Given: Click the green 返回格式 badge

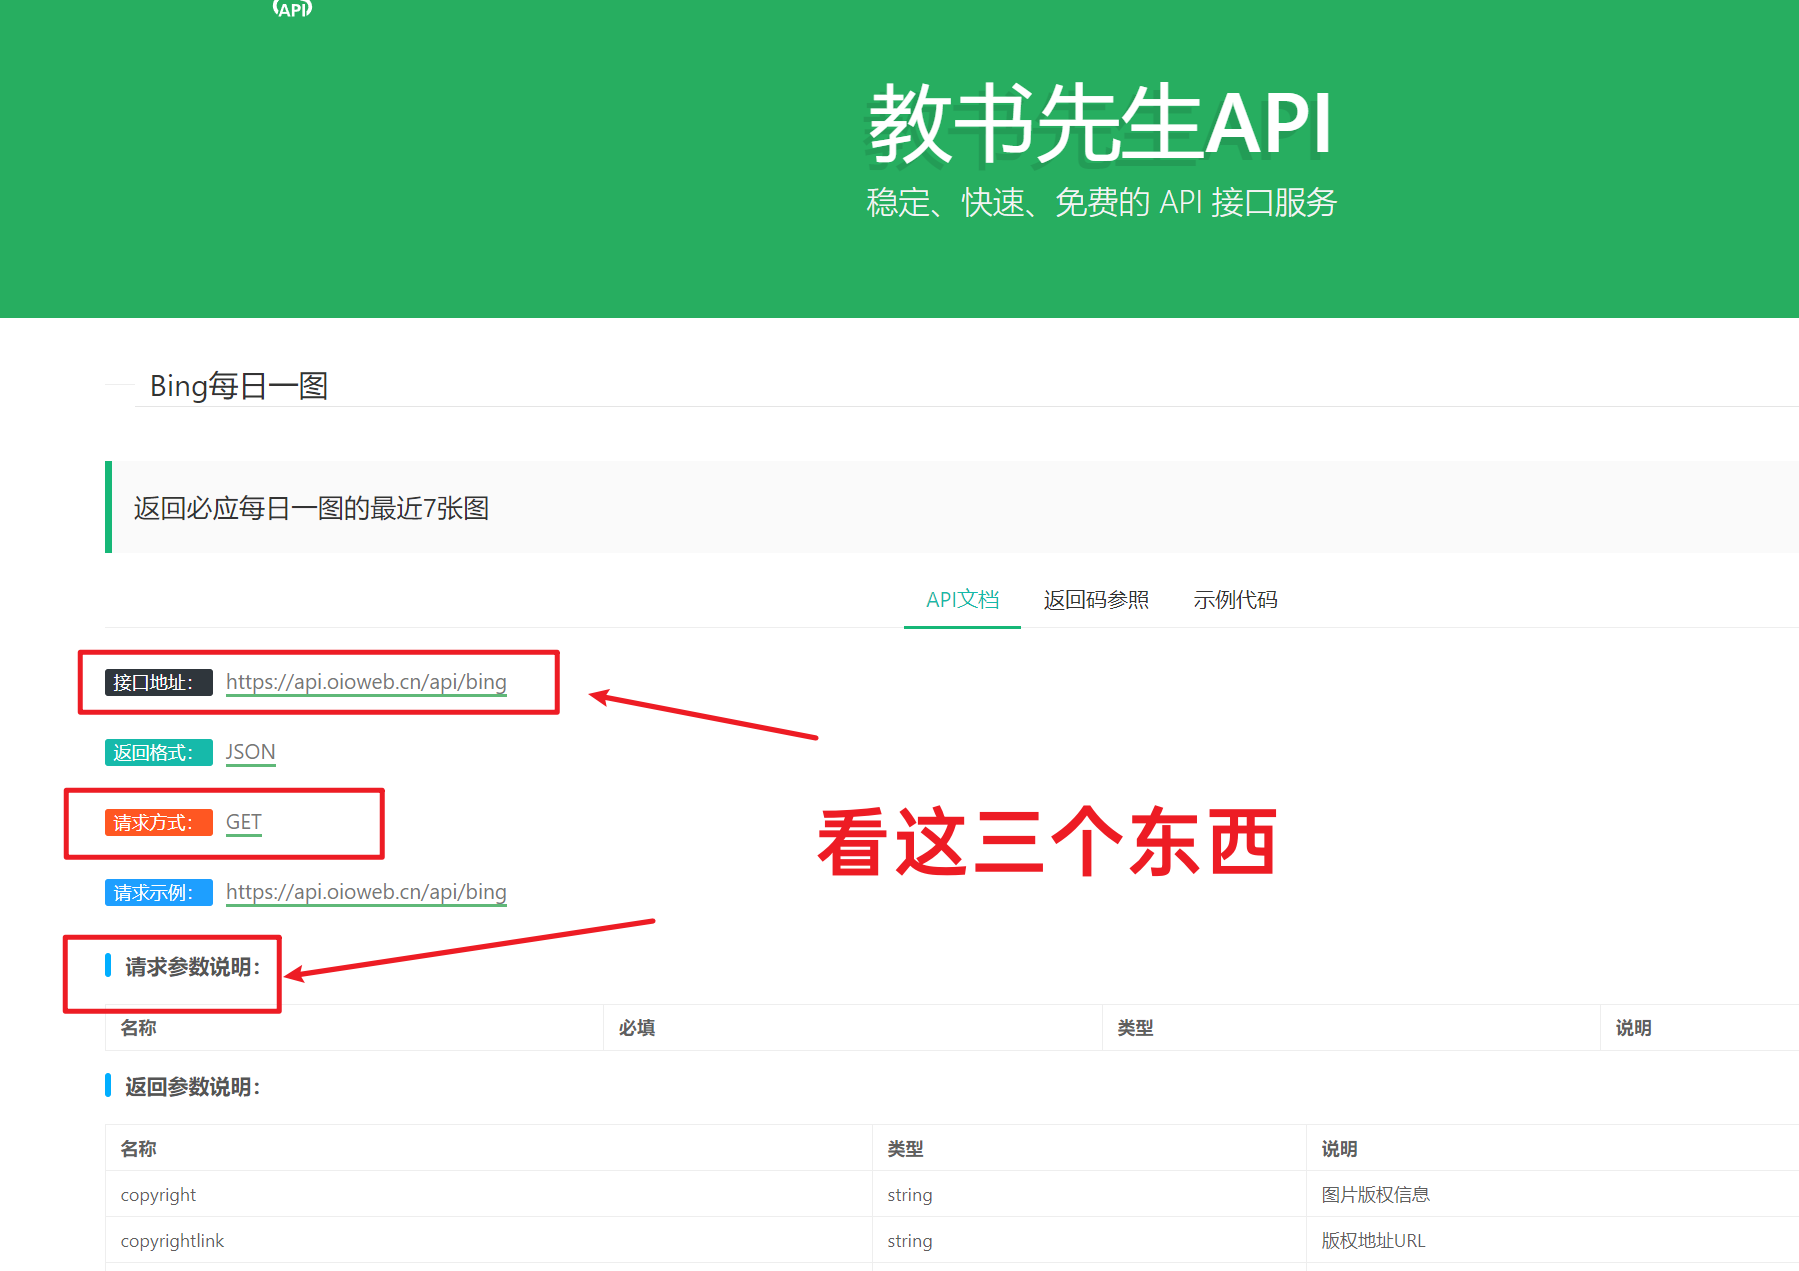Looking at the screenshot, I should coord(158,752).
